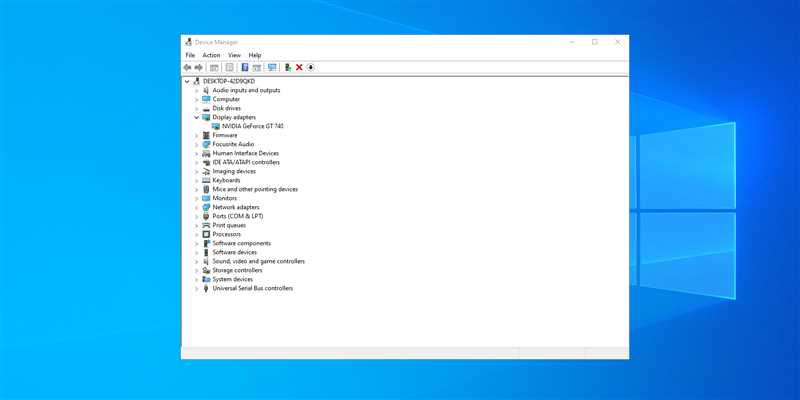Click the Network adapters category icon
Image resolution: width=800 pixels, height=400 pixels.
pyautogui.click(x=206, y=207)
